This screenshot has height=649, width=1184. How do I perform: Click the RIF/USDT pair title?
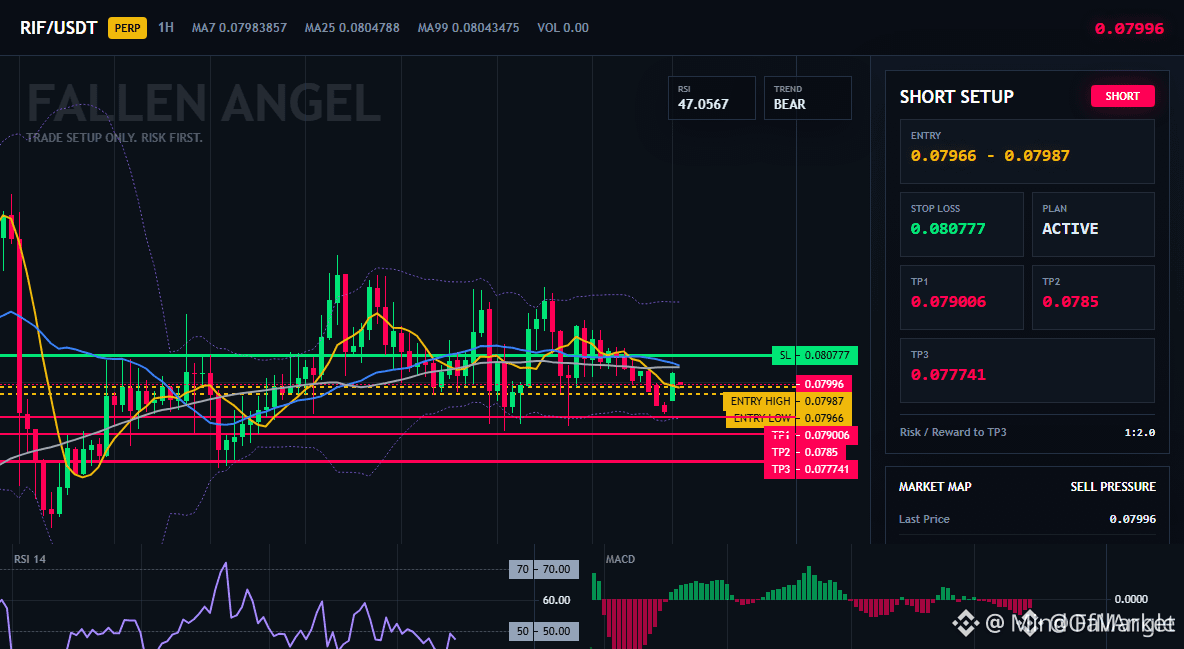pos(58,28)
